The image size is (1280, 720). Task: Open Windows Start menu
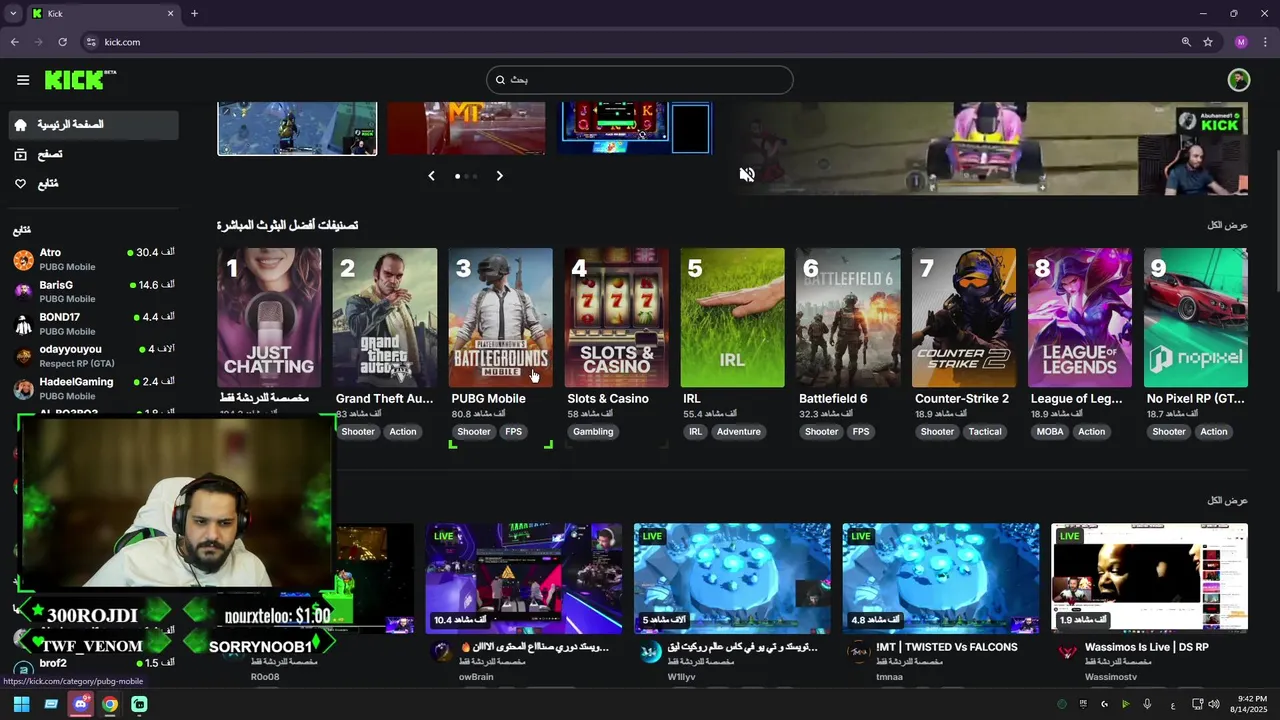tap(22, 704)
